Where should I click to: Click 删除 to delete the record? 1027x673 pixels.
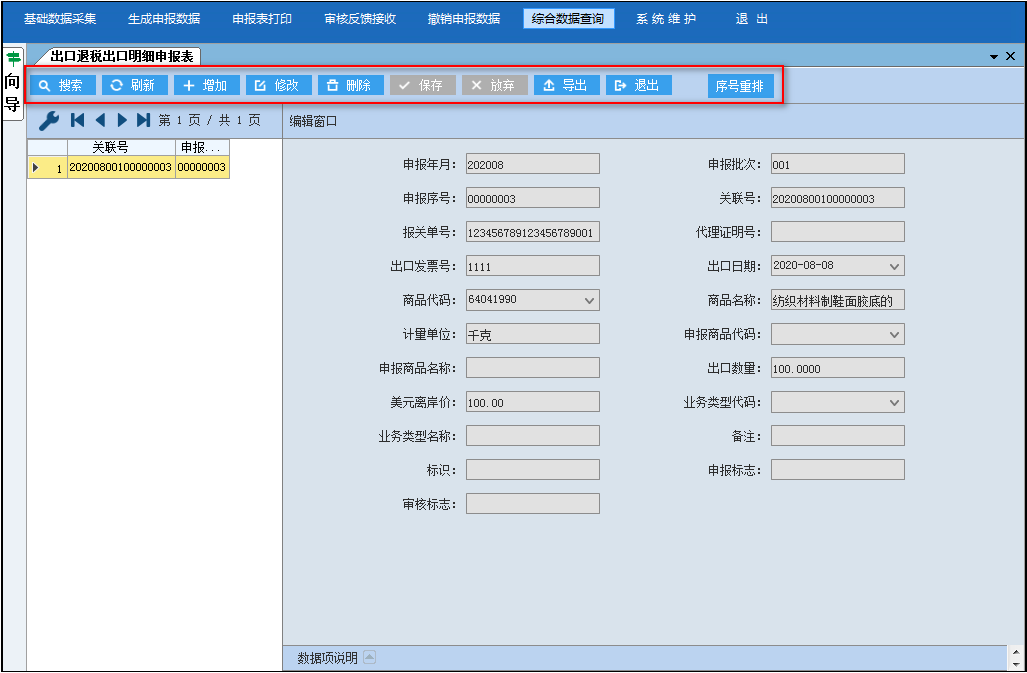[x=350, y=86]
